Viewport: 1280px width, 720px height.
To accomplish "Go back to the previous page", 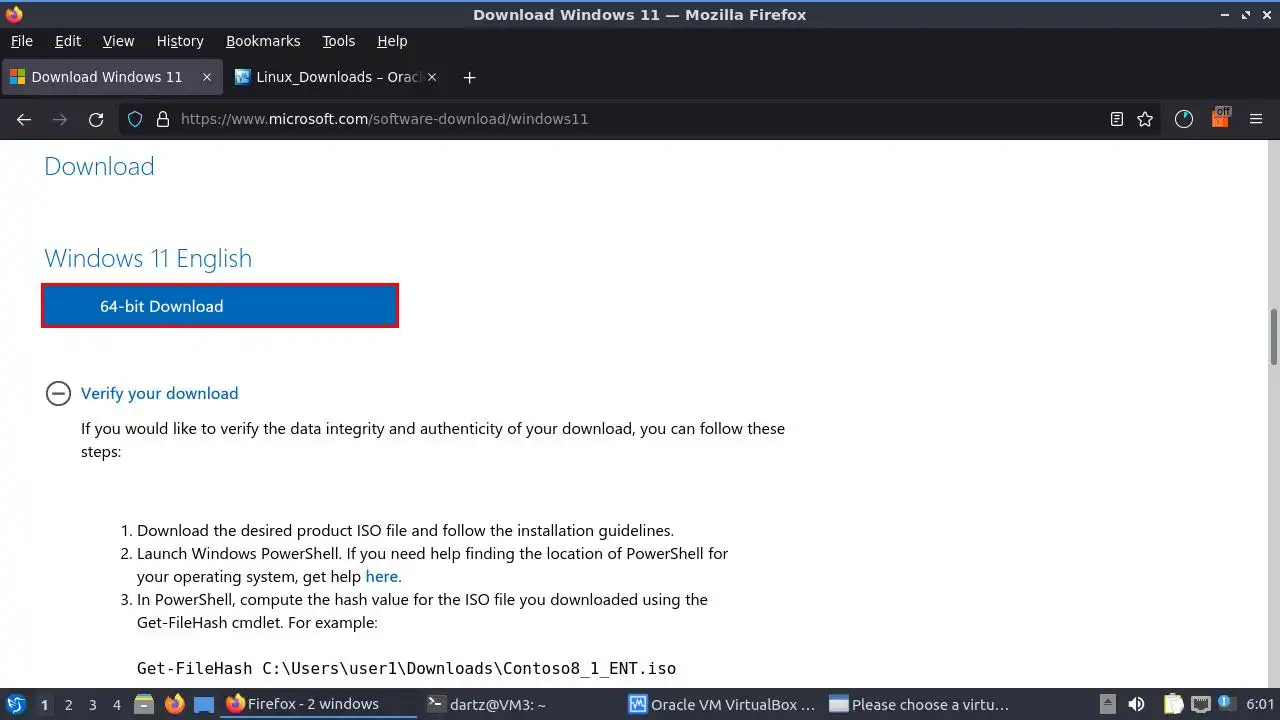I will tap(24, 119).
